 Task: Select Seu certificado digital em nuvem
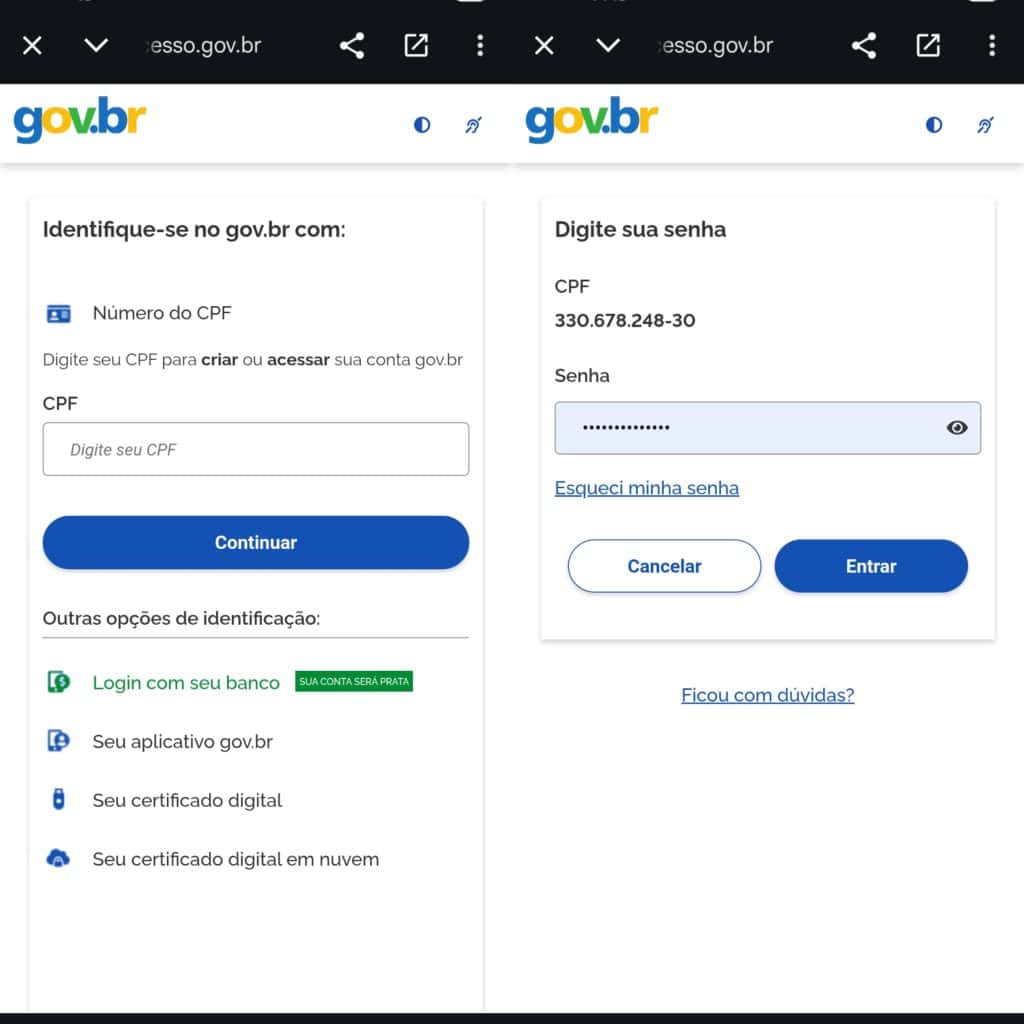pos(234,859)
